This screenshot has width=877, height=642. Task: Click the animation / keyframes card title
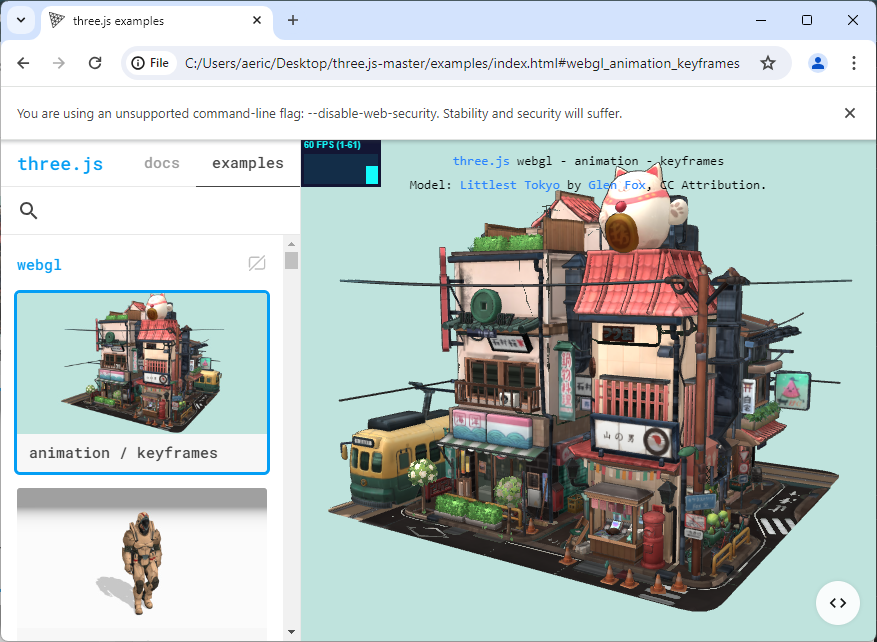point(124,453)
